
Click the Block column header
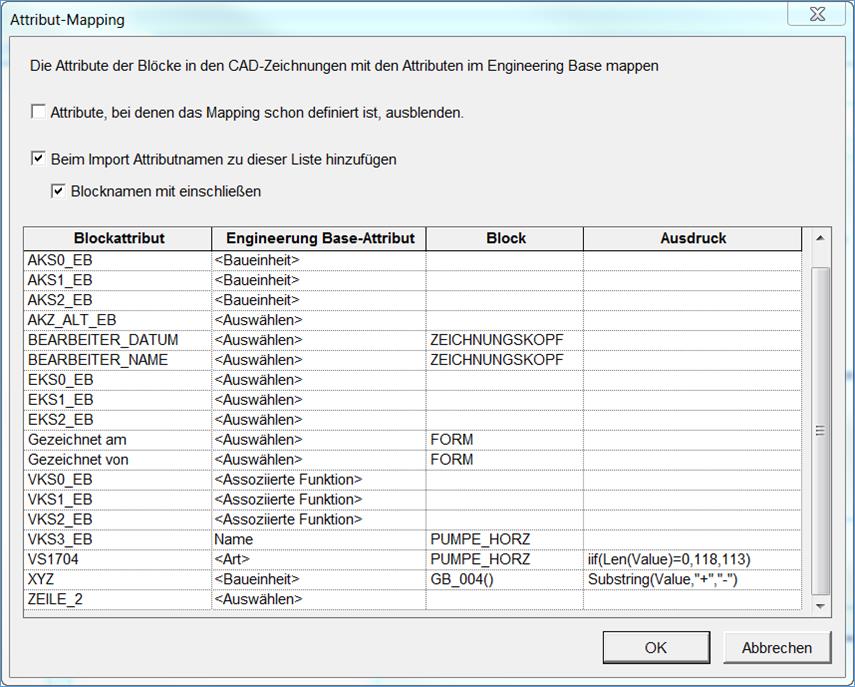(505, 238)
